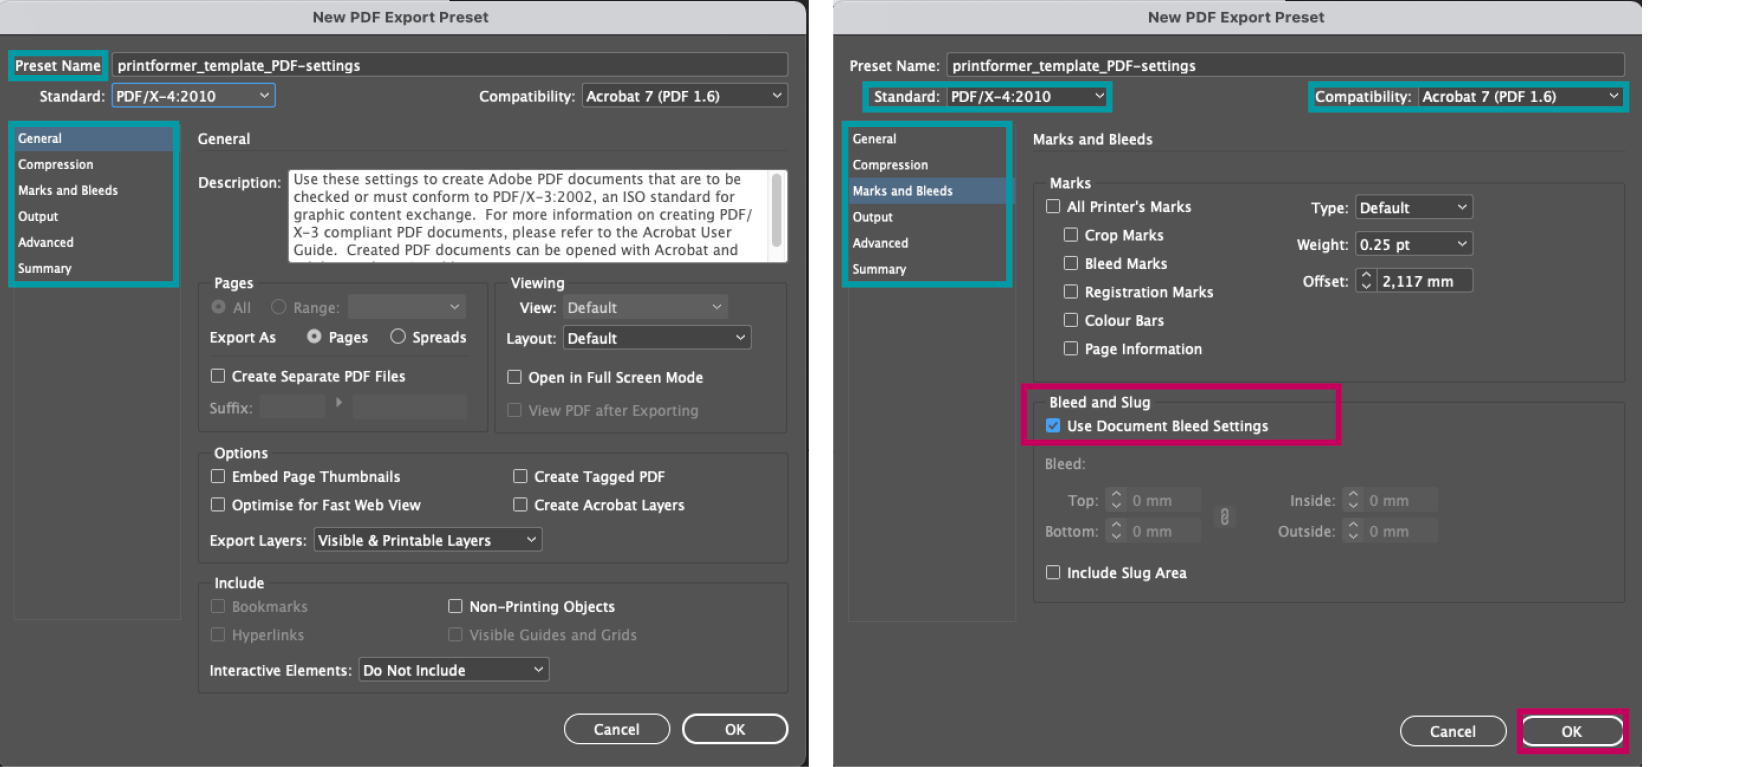Tick the Create Tagged PDF option
This screenshot has height=767, width=1758.
click(x=520, y=477)
